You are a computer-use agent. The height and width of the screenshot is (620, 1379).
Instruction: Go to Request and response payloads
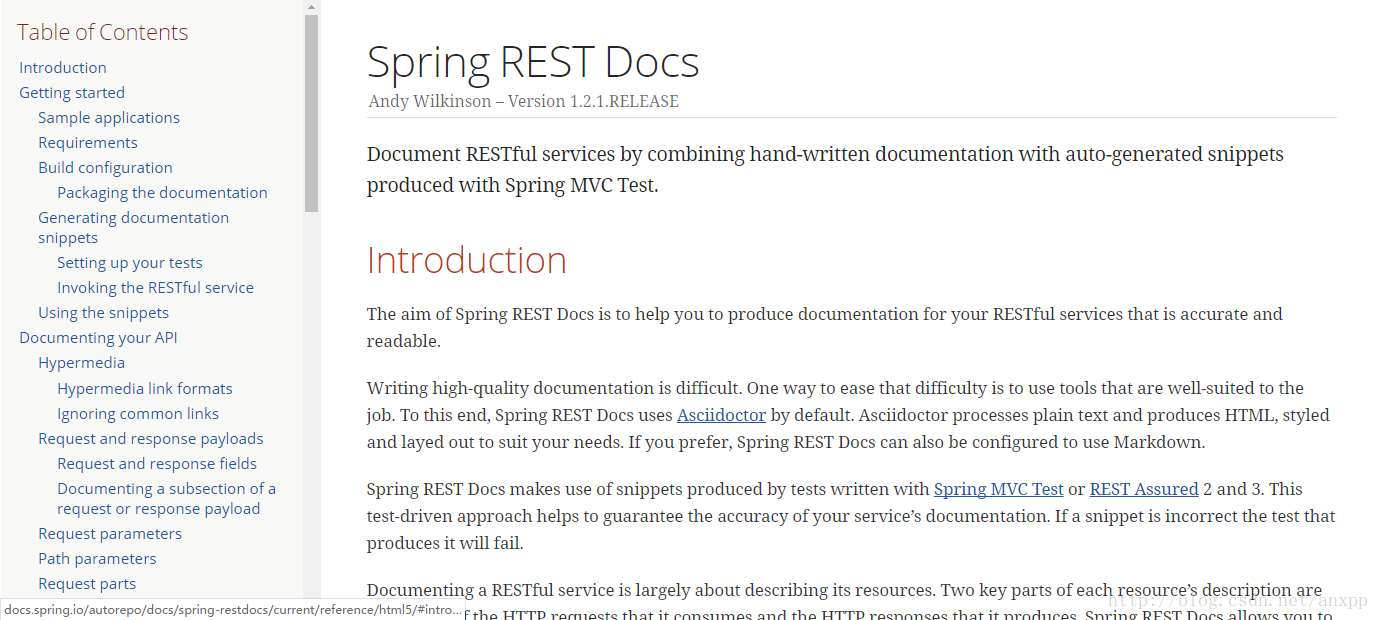click(x=151, y=439)
